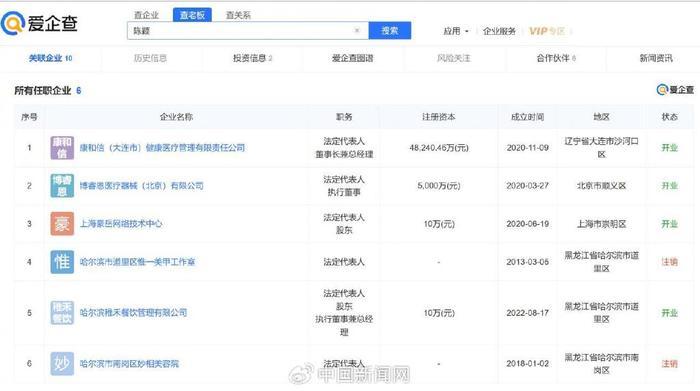Switch to the 查关系 search tab

238,15
